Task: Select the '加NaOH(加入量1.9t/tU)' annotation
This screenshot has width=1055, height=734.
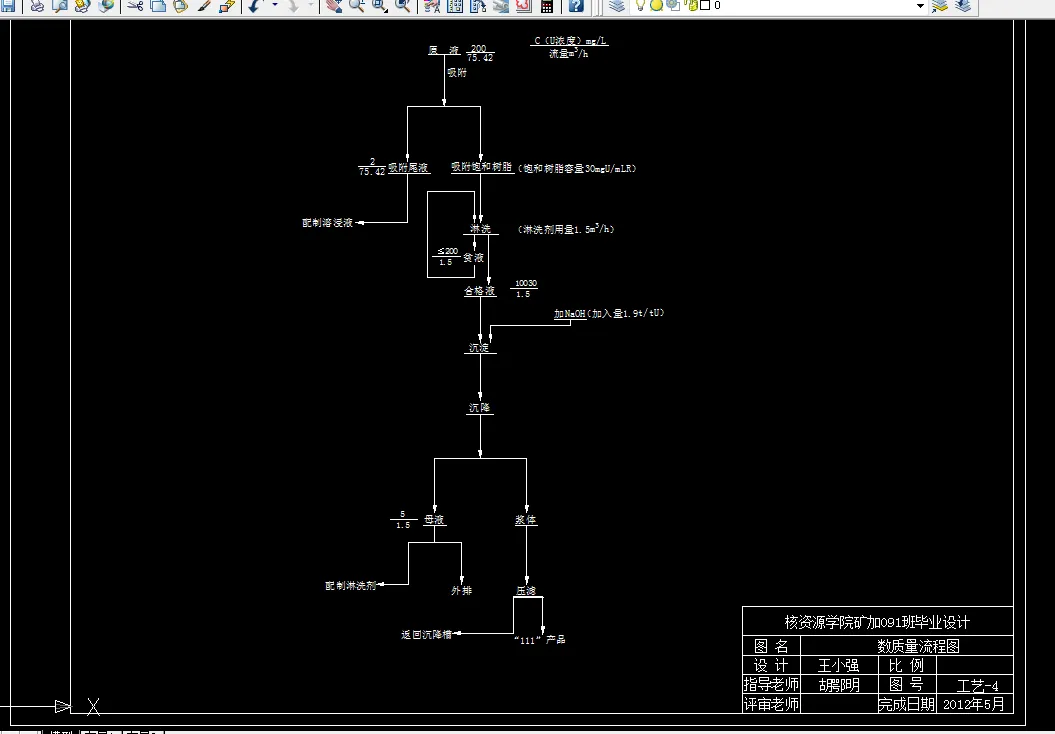Action: coord(609,314)
